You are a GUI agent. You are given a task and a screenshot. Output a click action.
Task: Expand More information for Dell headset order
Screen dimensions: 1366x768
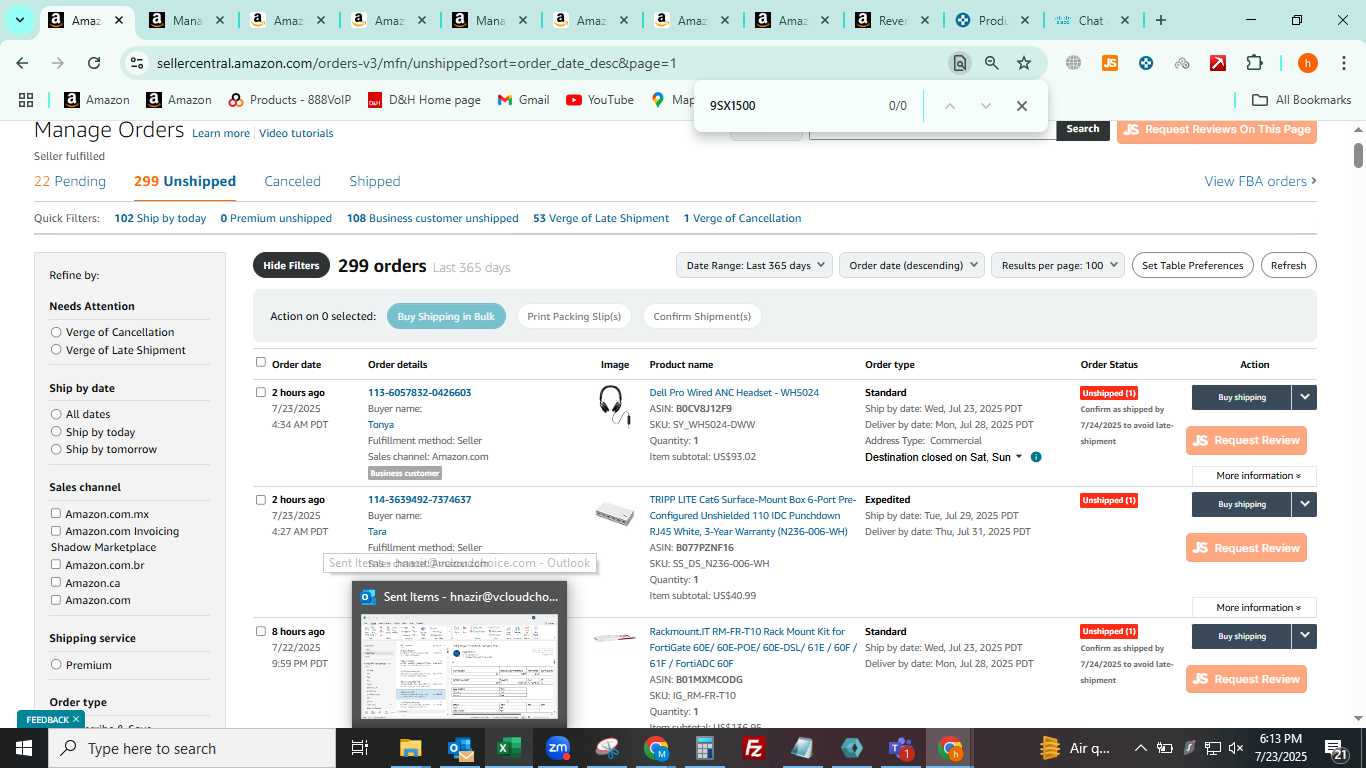coord(1254,476)
